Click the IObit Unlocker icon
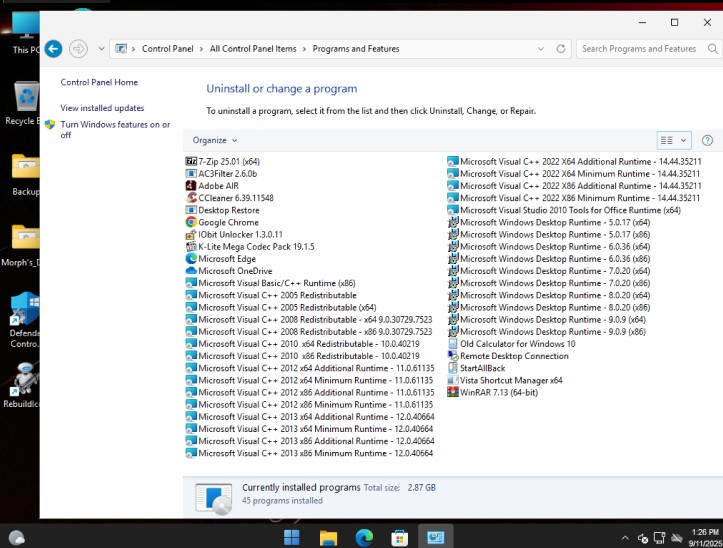This screenshot has height=548, width=723. point(191,234)
